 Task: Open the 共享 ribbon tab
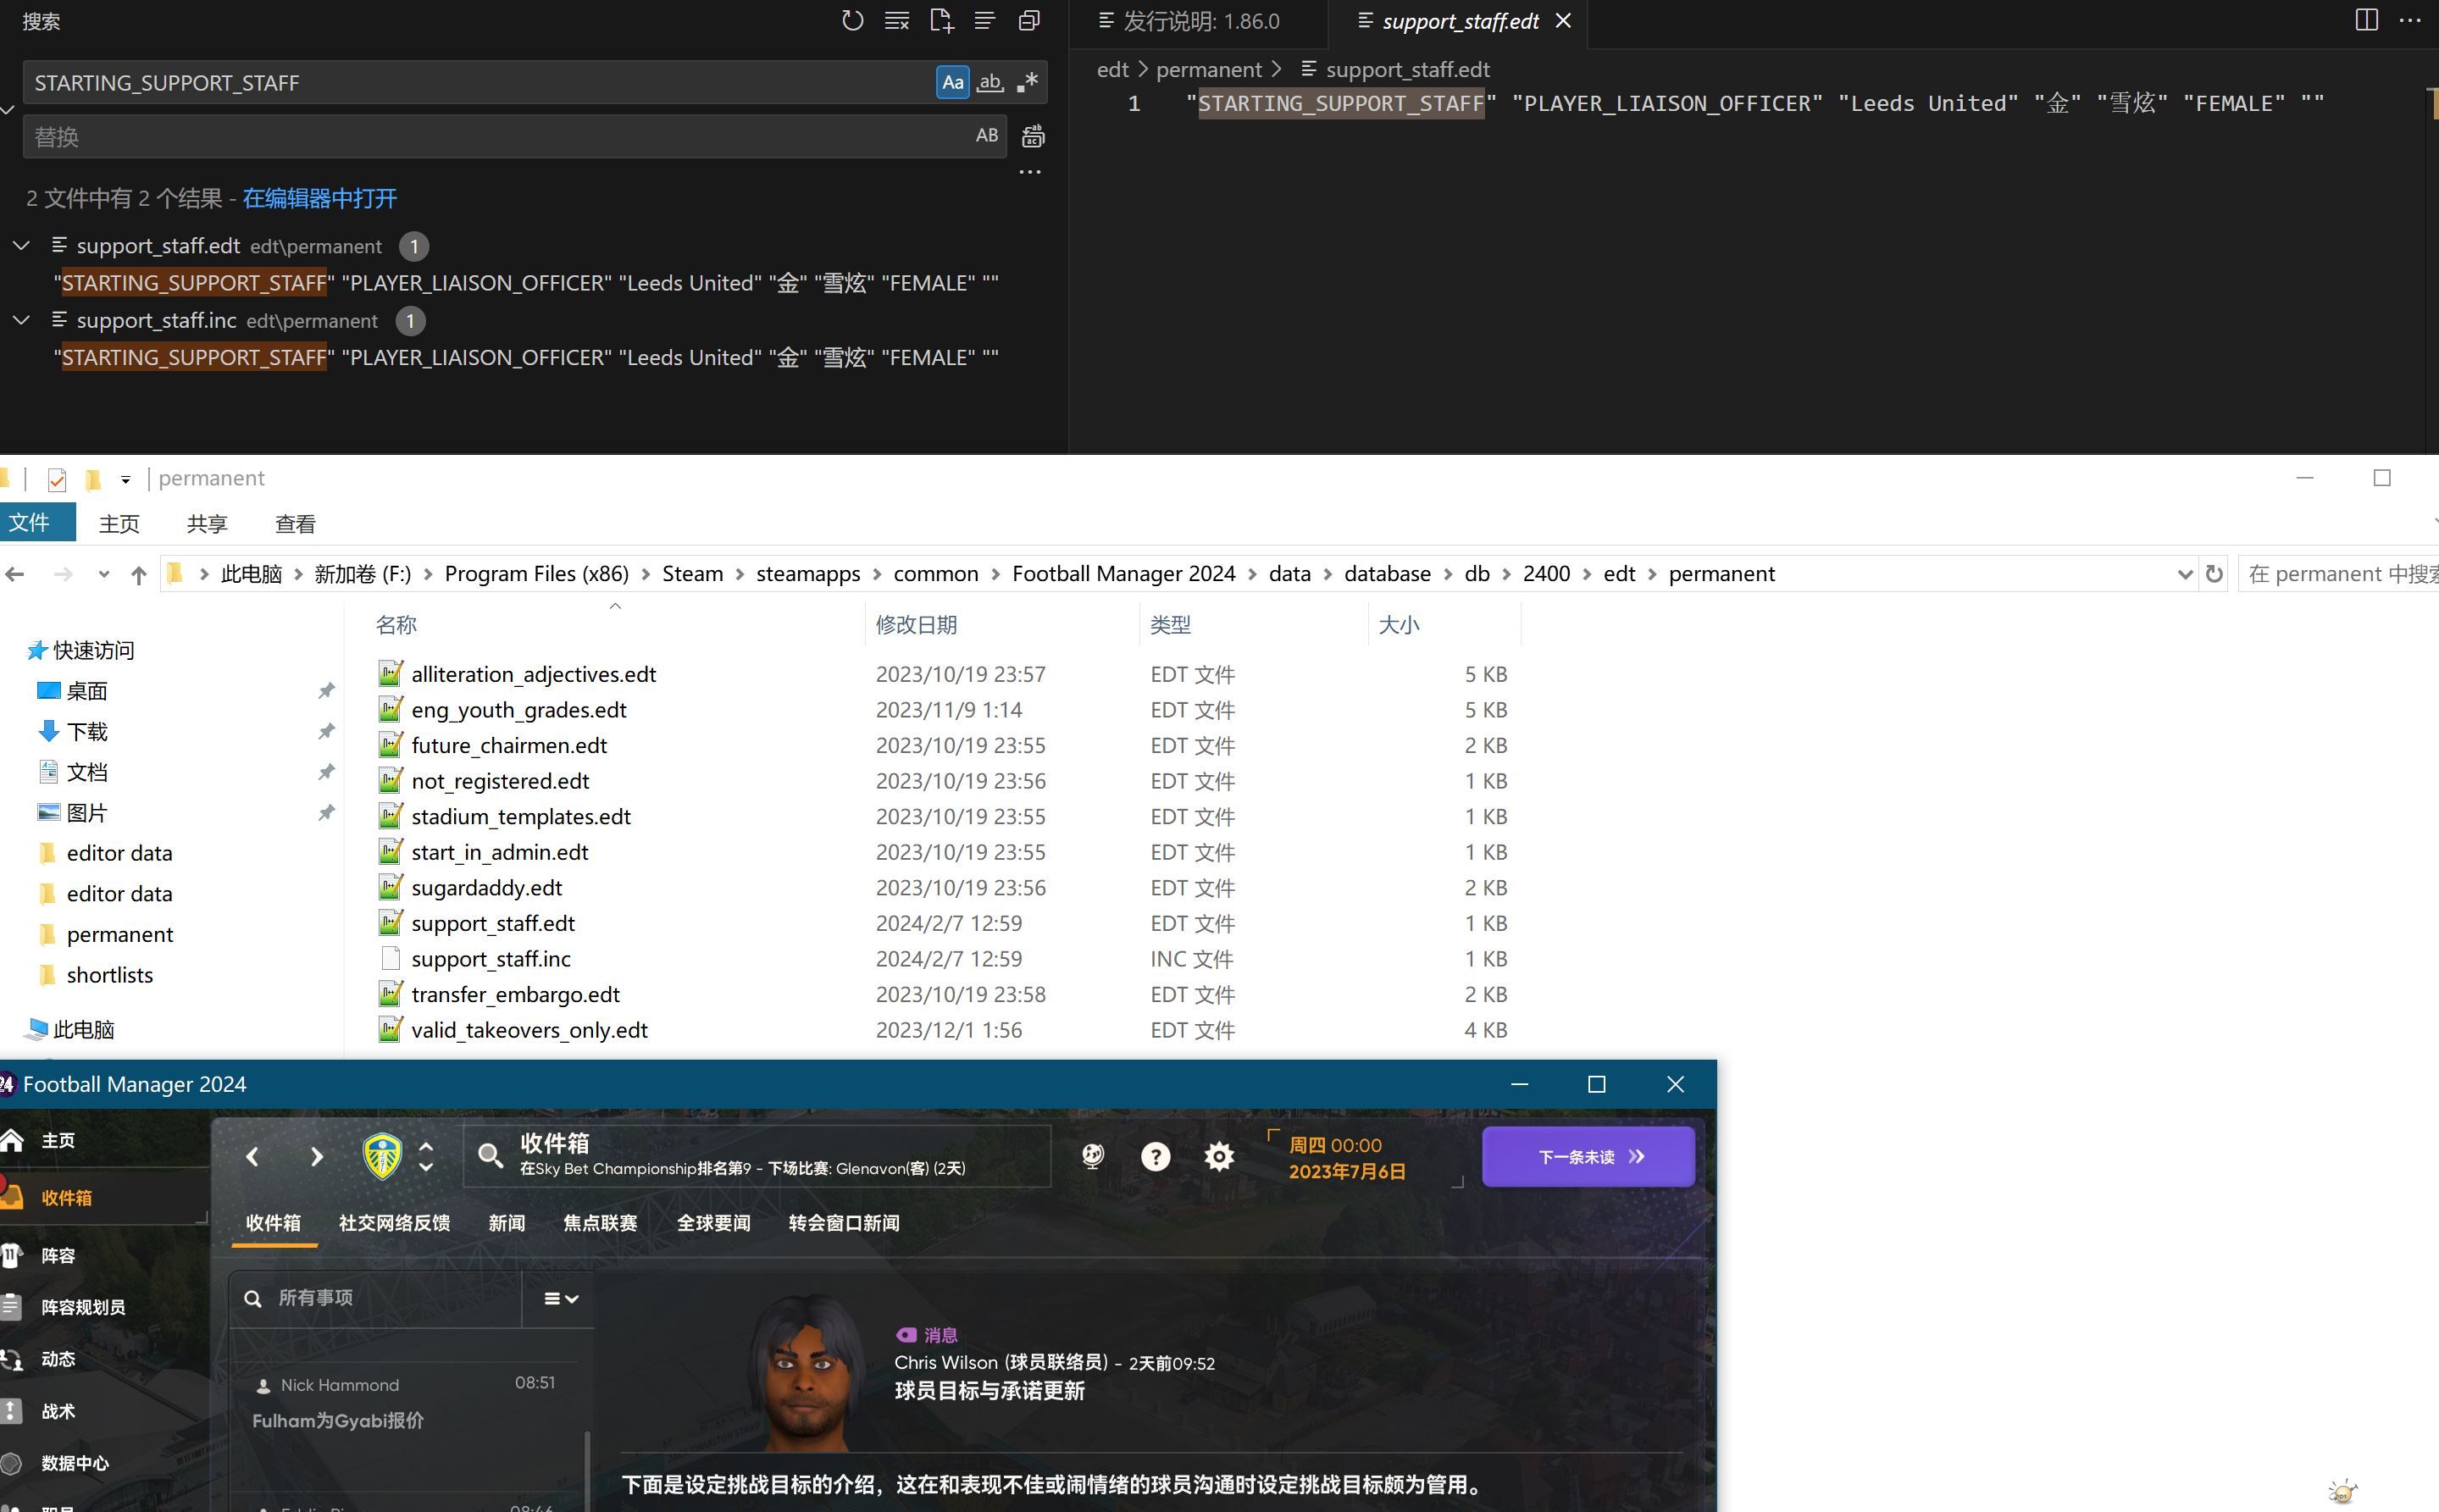pyautogui.click(x=207, y=523)
